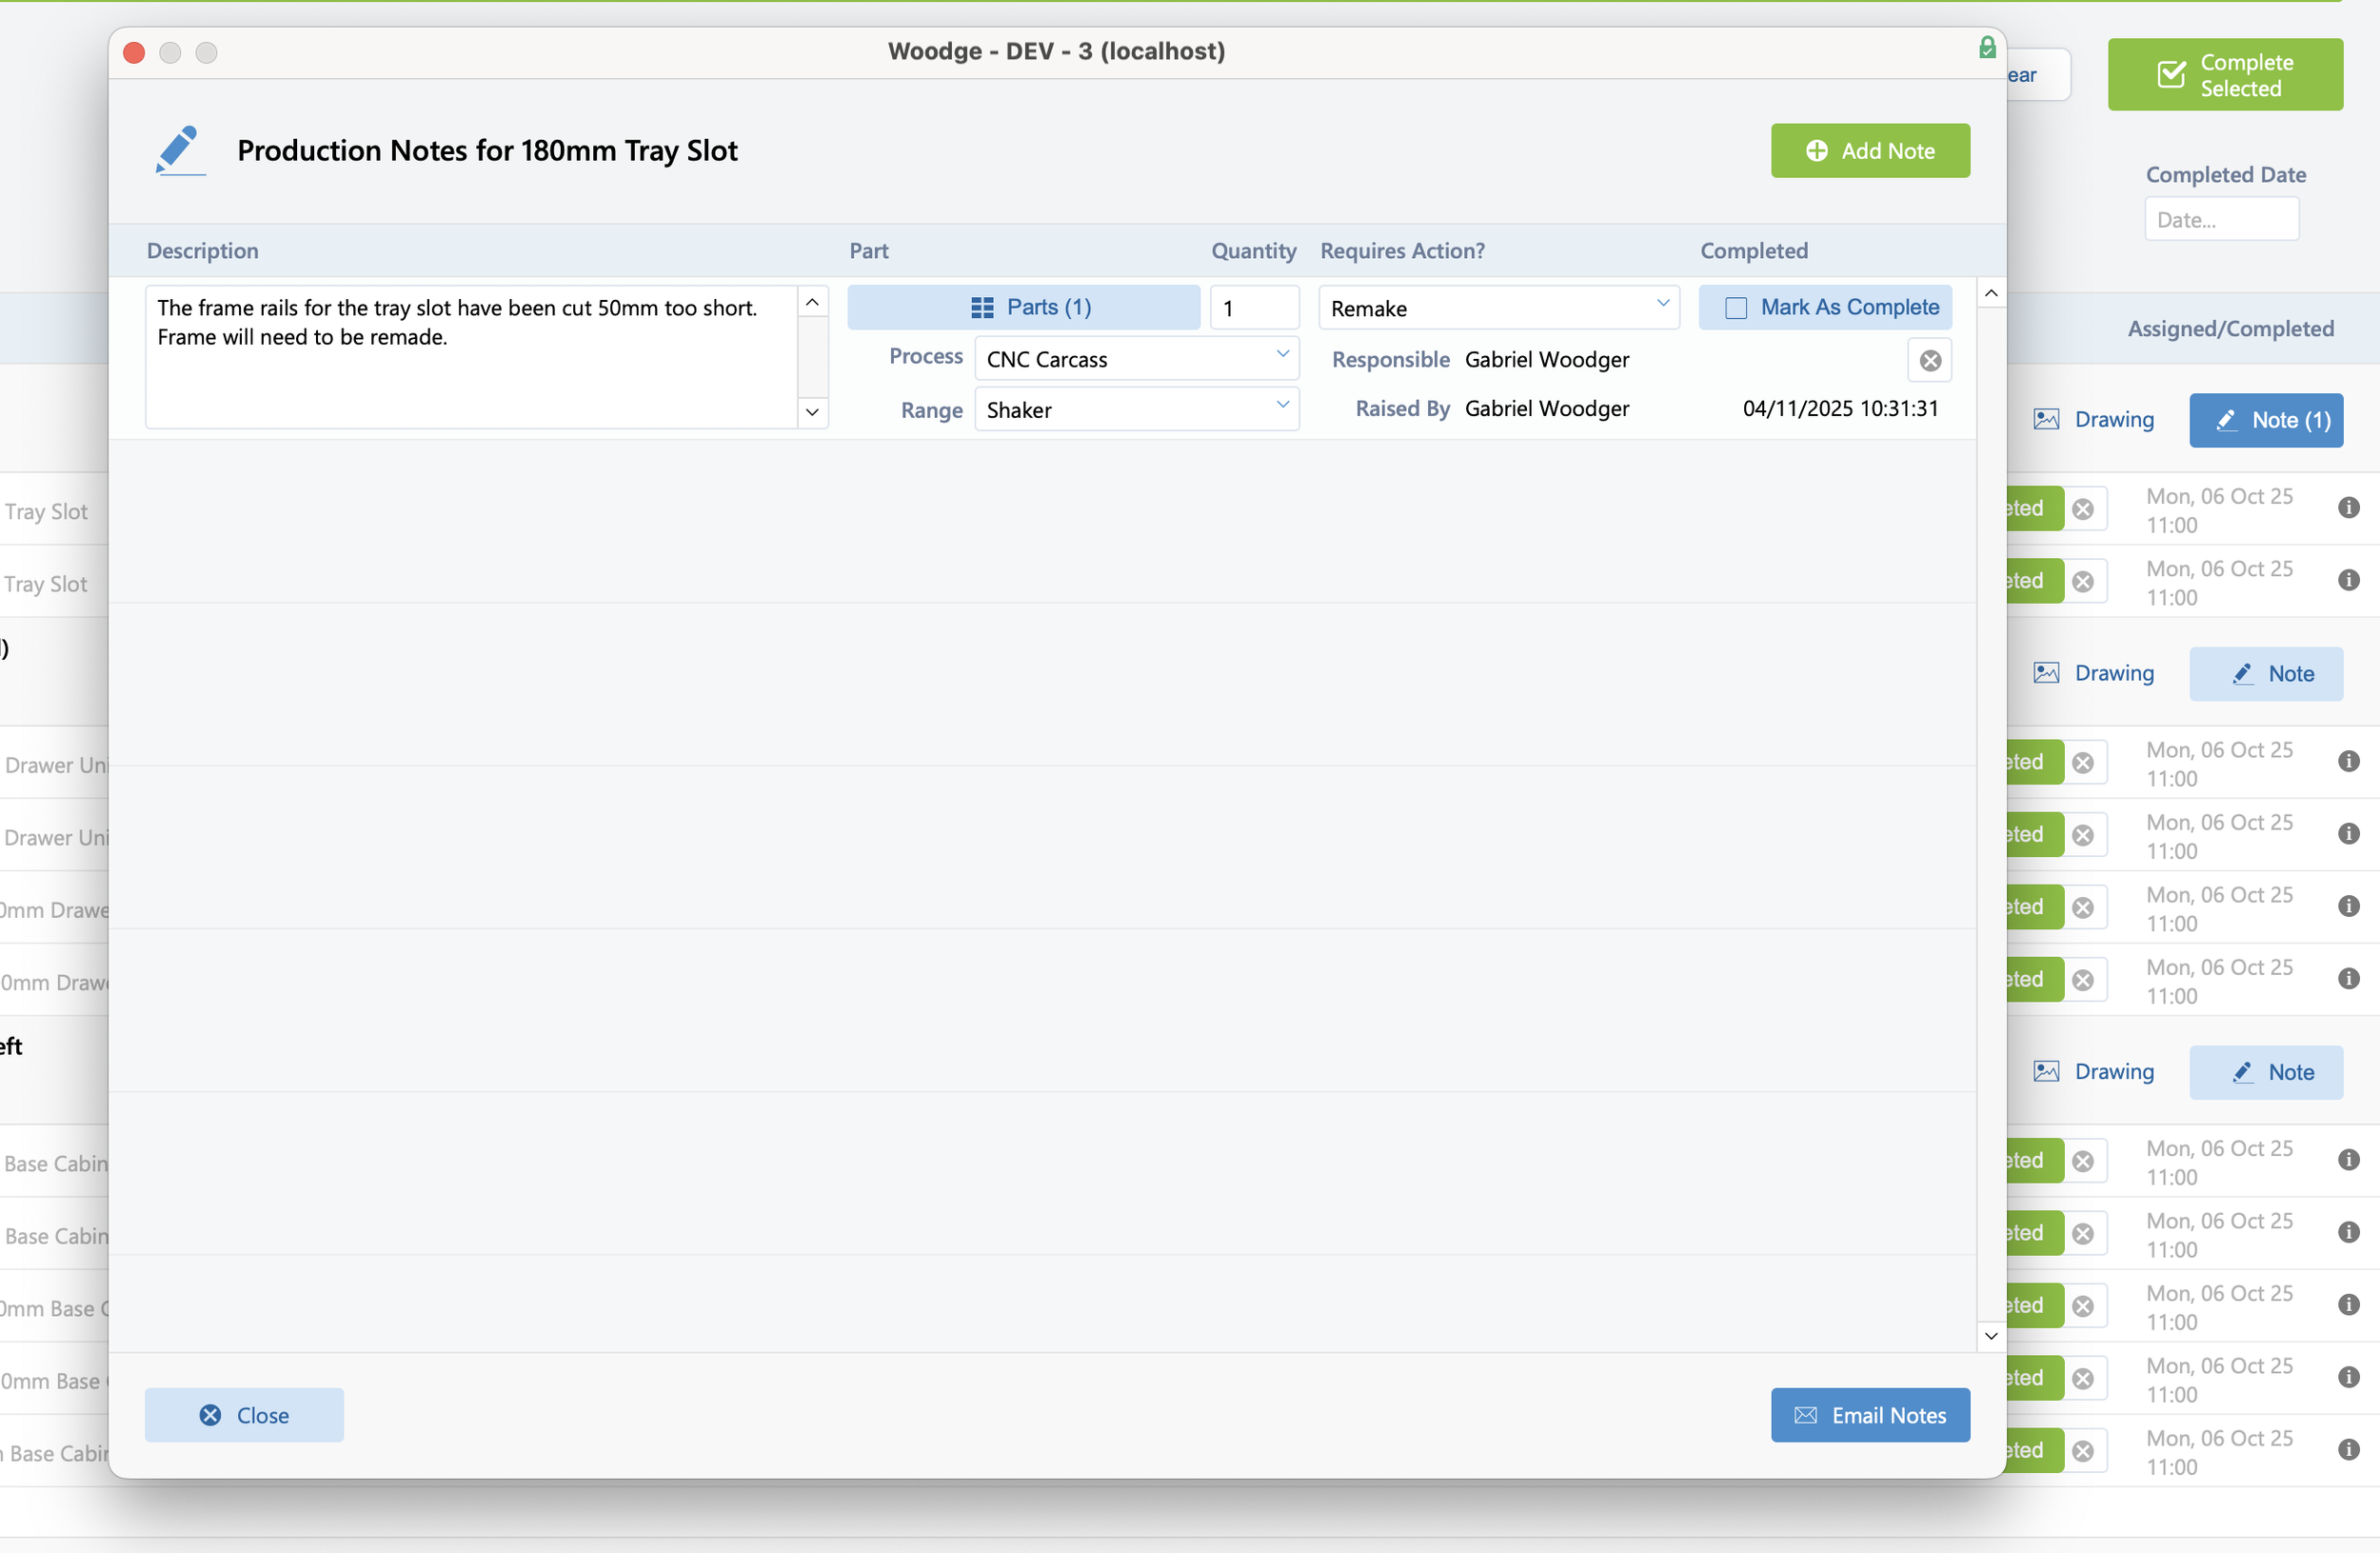
Task: Click the Email Notes button
Action: (1869, 1415)
